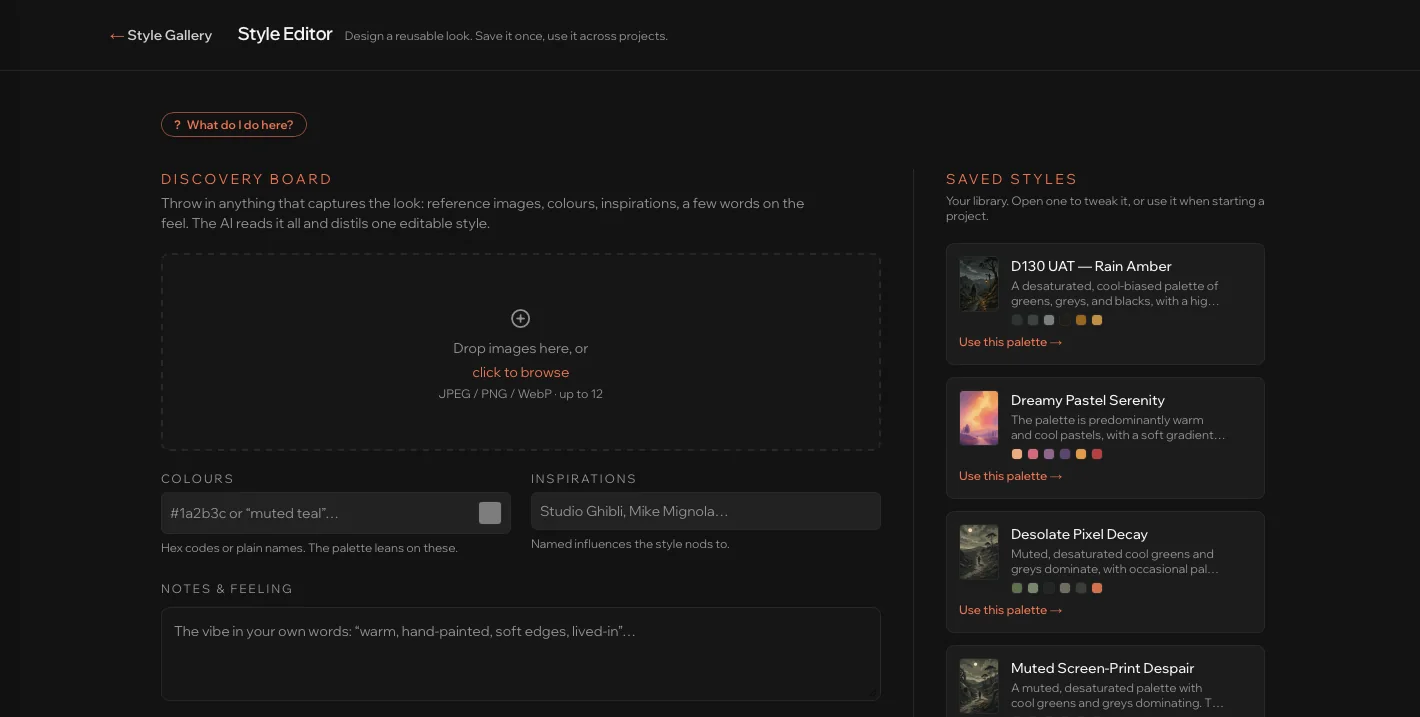Image resolution: width=1420 pixels, height=717 pixels.
Task: Select the 'Dreamy Pastel Serenity' title
Action: (x=1088, y=400)
